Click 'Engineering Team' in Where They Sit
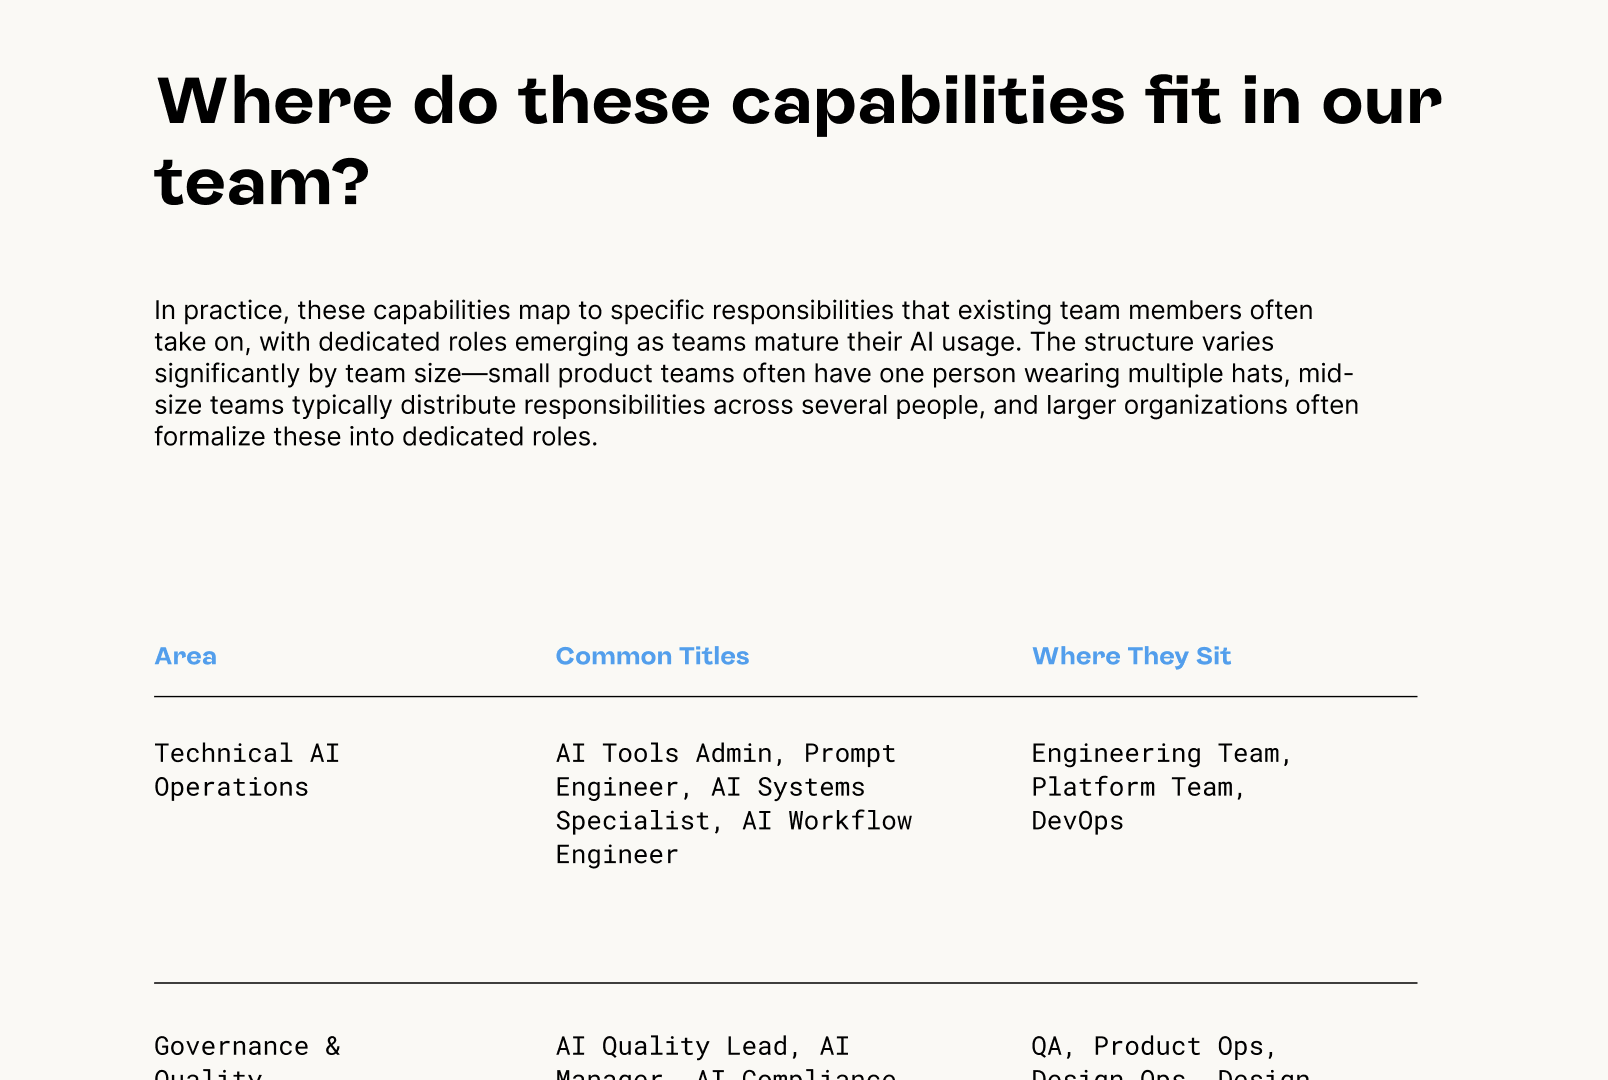 pyautogui.click(x=1156, y=753)
